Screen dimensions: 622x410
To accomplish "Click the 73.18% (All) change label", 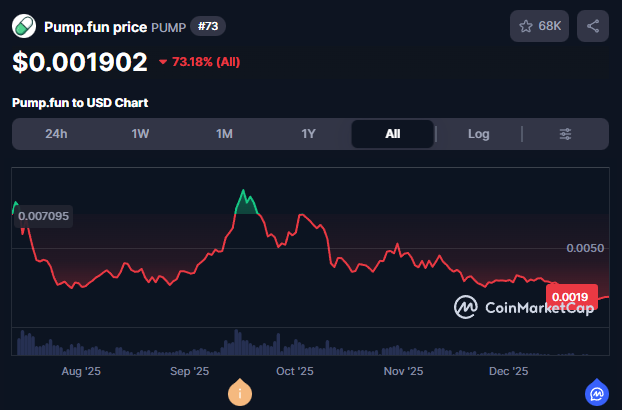I will (206, 62).
